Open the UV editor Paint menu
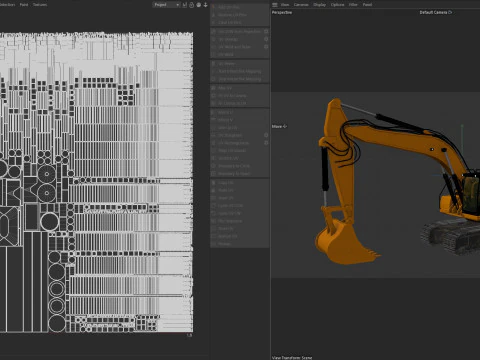 pyautogui.click(x=24, y=5)
